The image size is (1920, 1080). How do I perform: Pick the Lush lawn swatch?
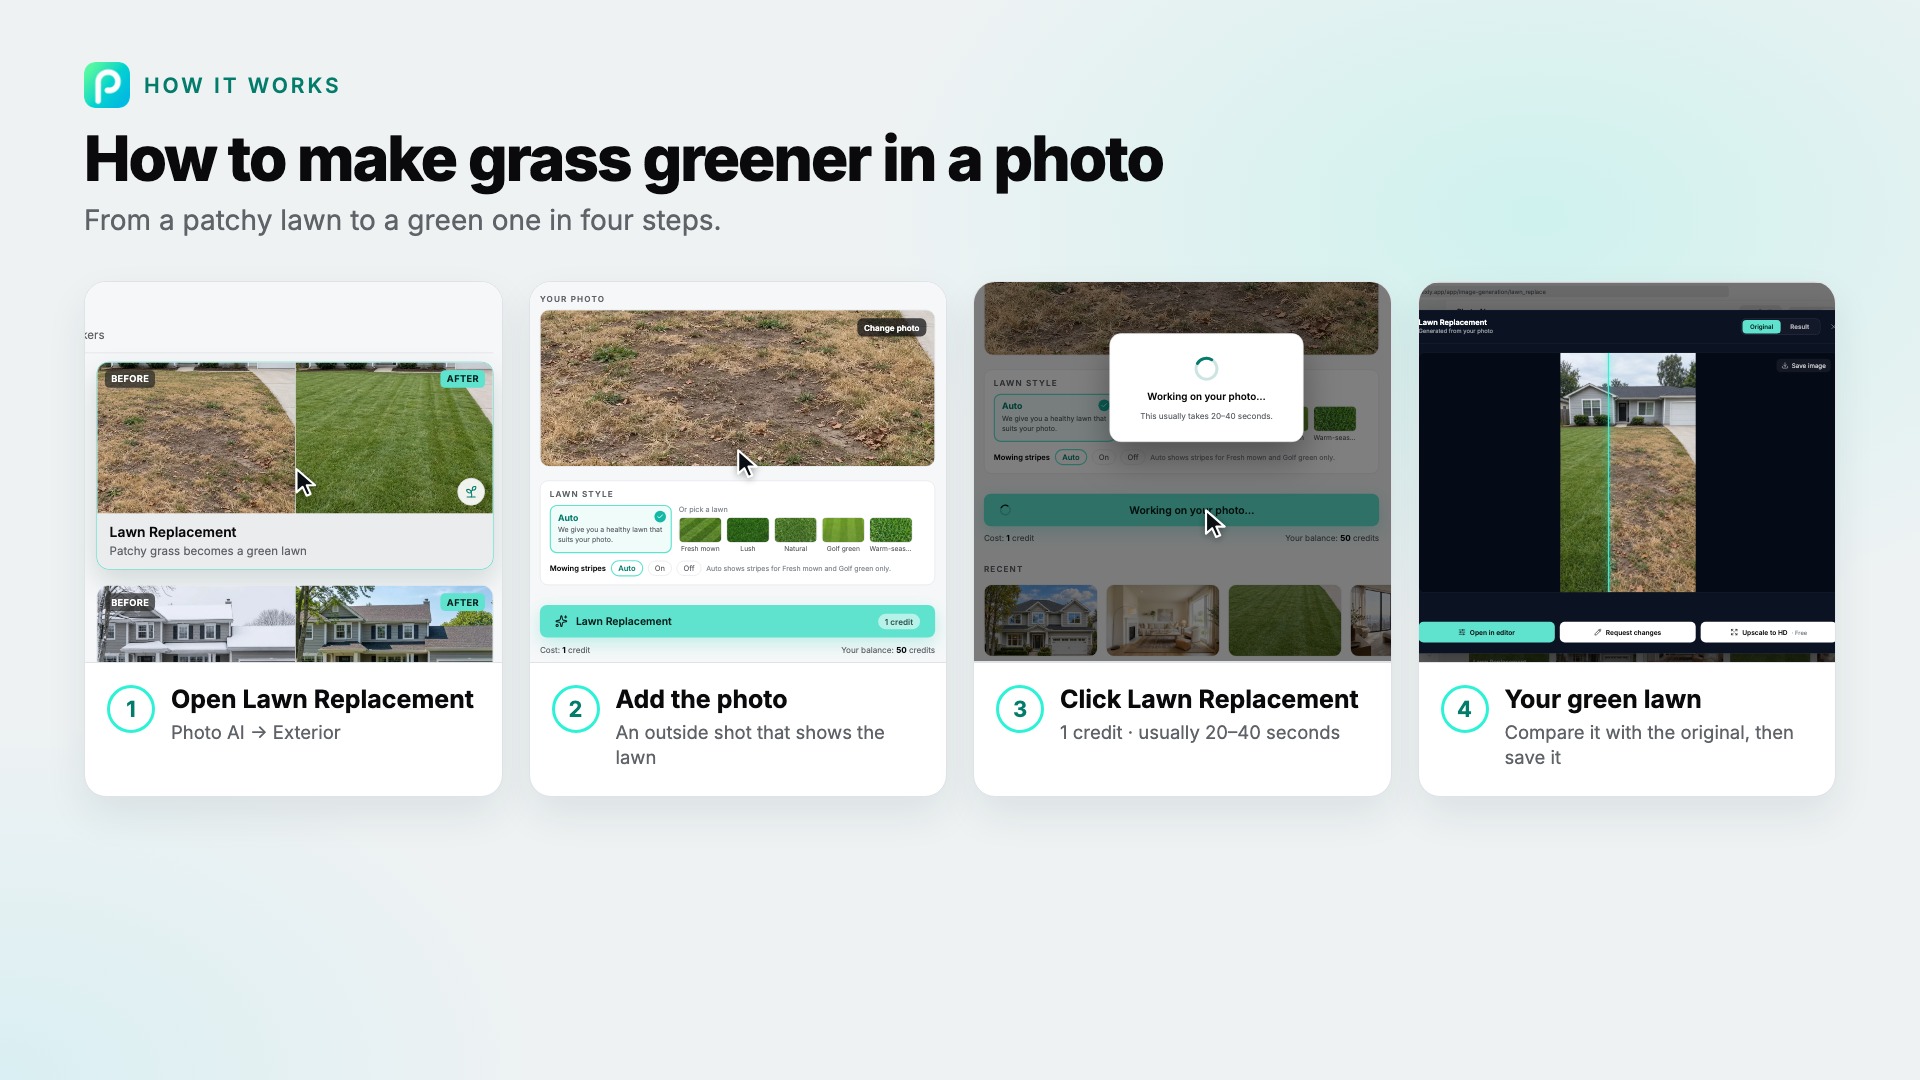pos(748,530)
